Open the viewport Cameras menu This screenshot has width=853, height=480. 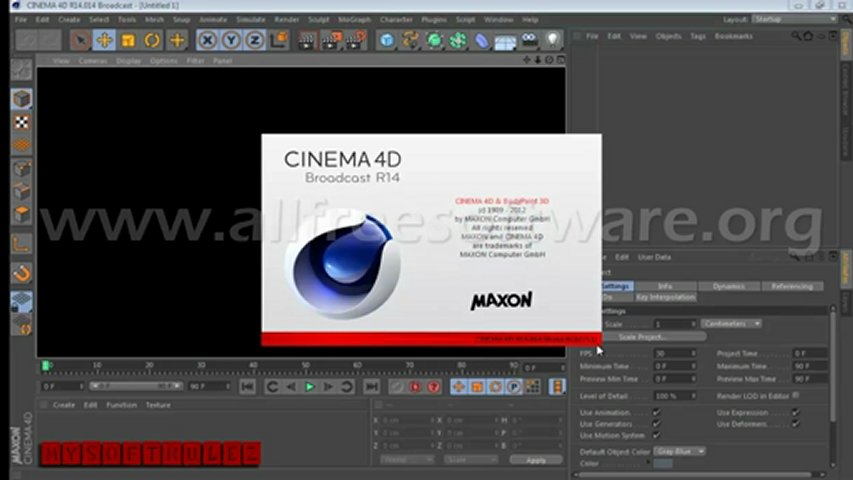coord(93,61)
